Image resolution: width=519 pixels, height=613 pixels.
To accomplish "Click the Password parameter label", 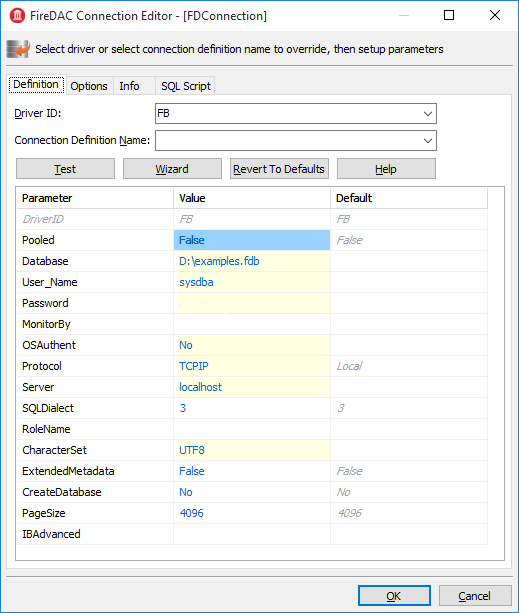I will tap(45, 303).
